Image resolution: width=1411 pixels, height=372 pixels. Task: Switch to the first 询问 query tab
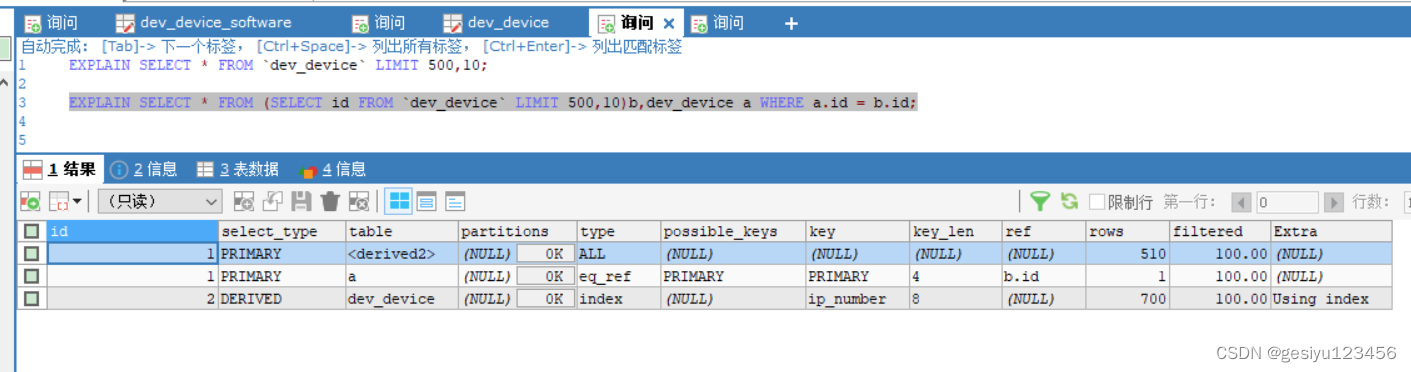(51, 22)
